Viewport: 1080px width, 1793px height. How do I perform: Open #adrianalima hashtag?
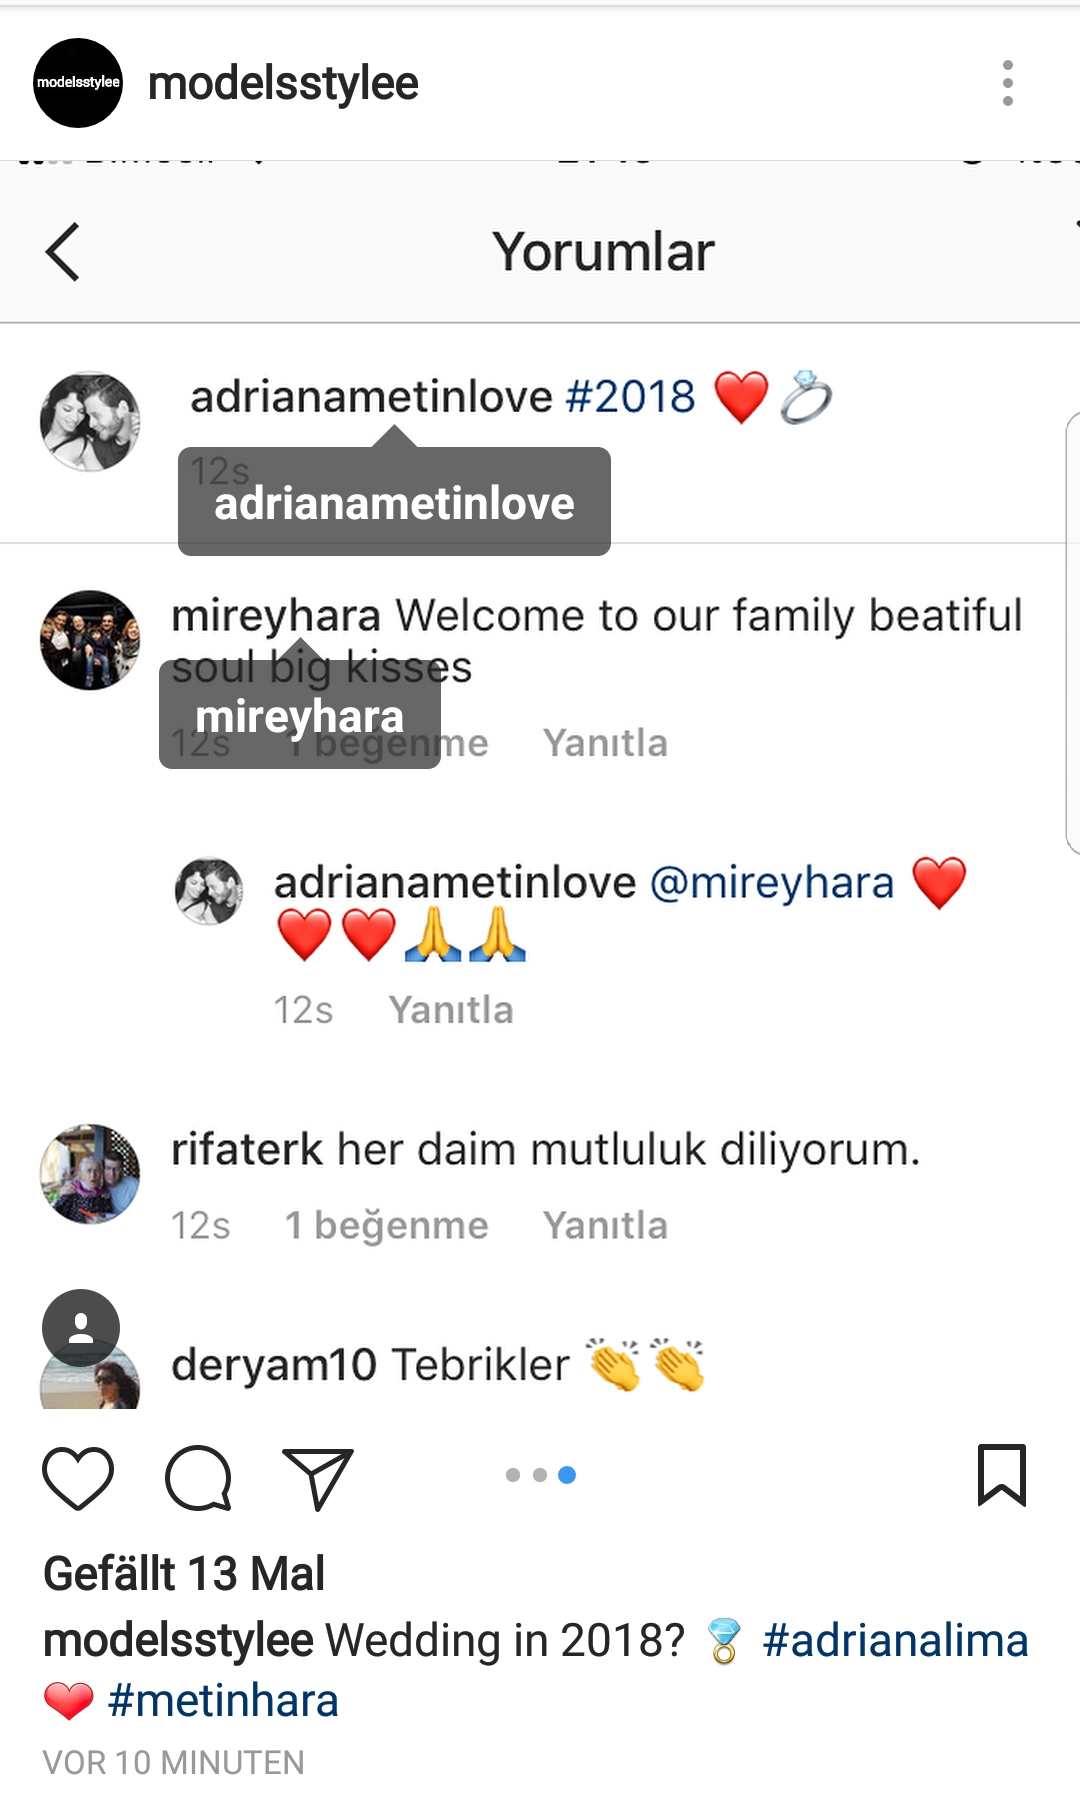895,1641
